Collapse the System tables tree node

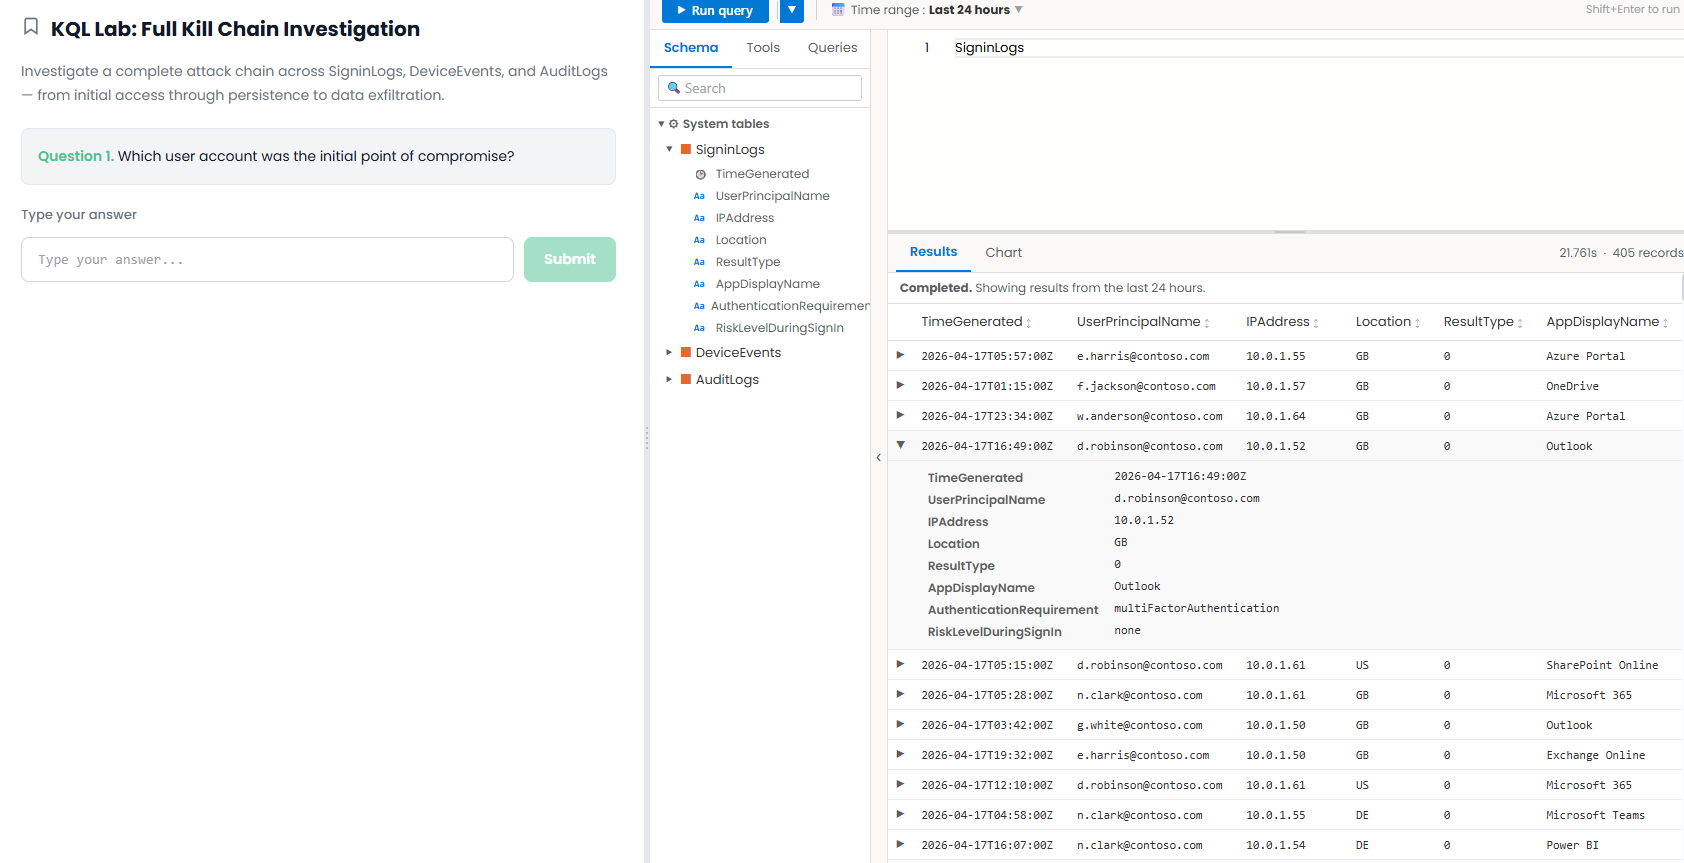point(661,124)
